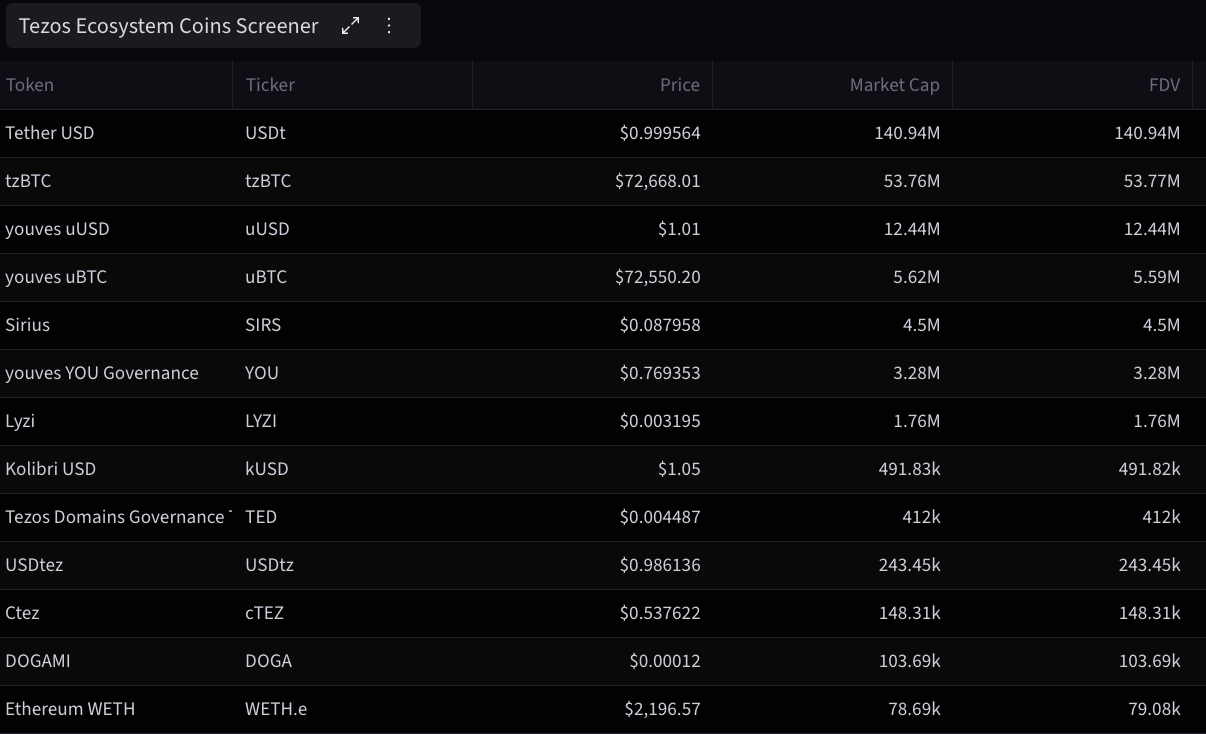The height and width of the screenshot is (734, 1206).
Task: Sort by FDV column header
Action: tap(1165, 85)
